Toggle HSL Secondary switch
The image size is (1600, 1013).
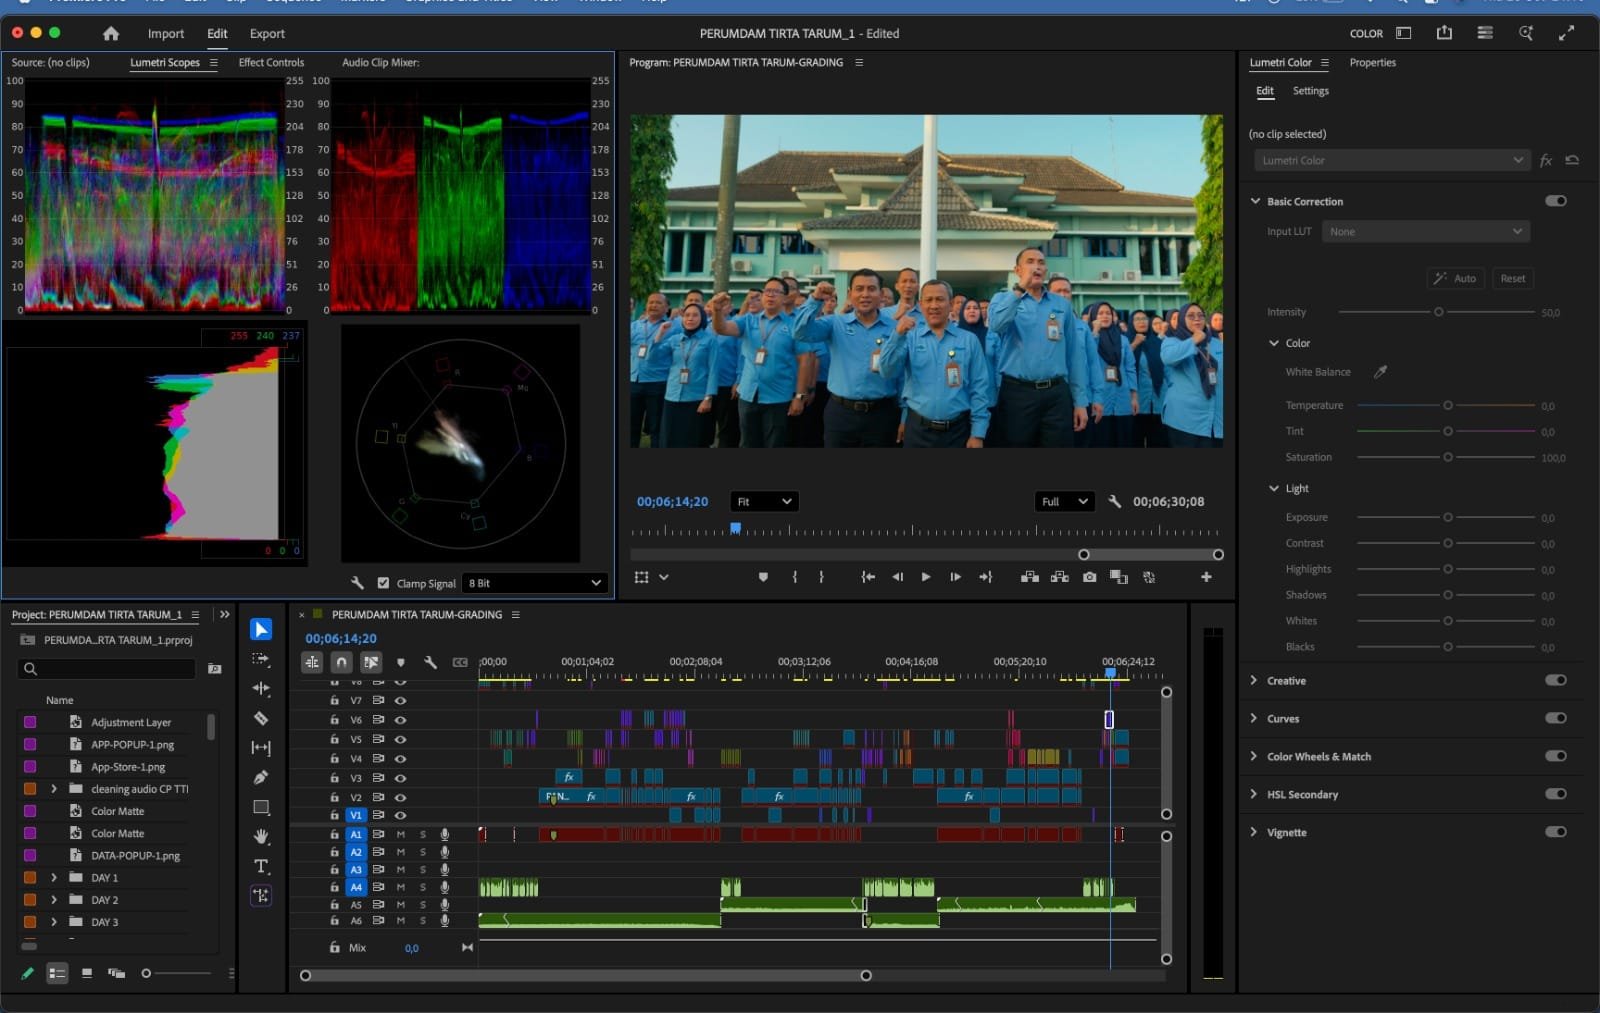(x=1556, y=794)
